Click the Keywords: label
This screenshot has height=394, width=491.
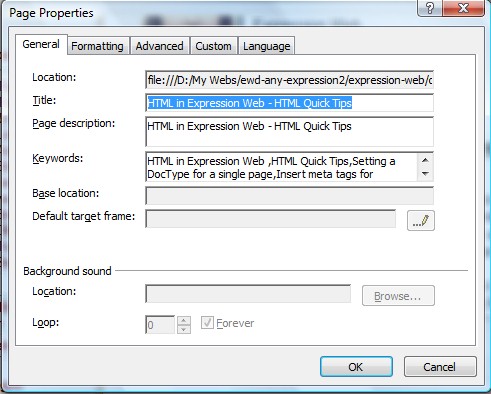58,158
